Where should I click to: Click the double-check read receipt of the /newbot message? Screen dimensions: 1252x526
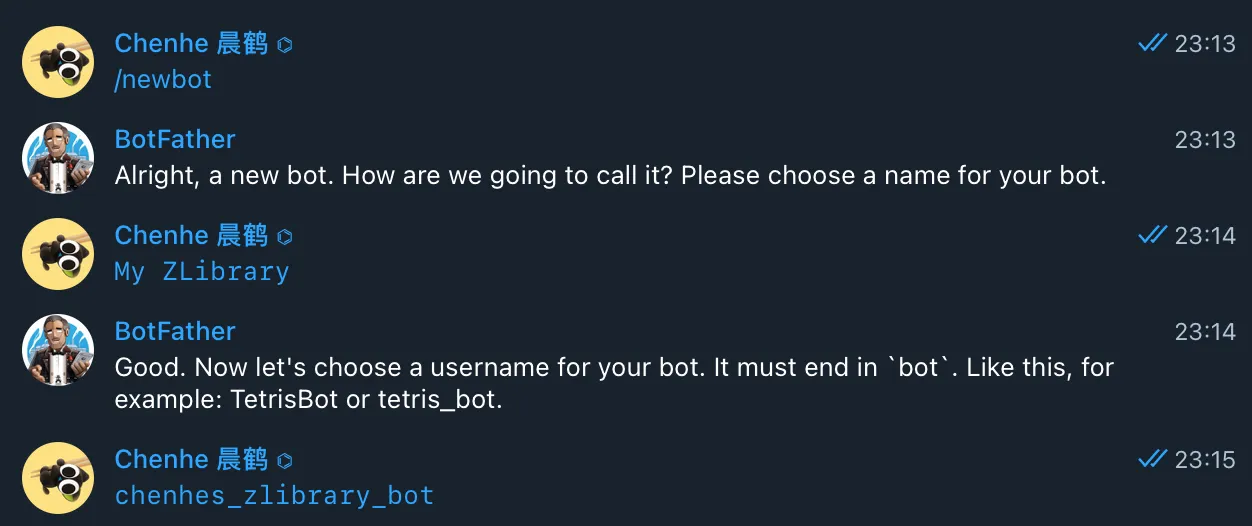(1153, 43)
